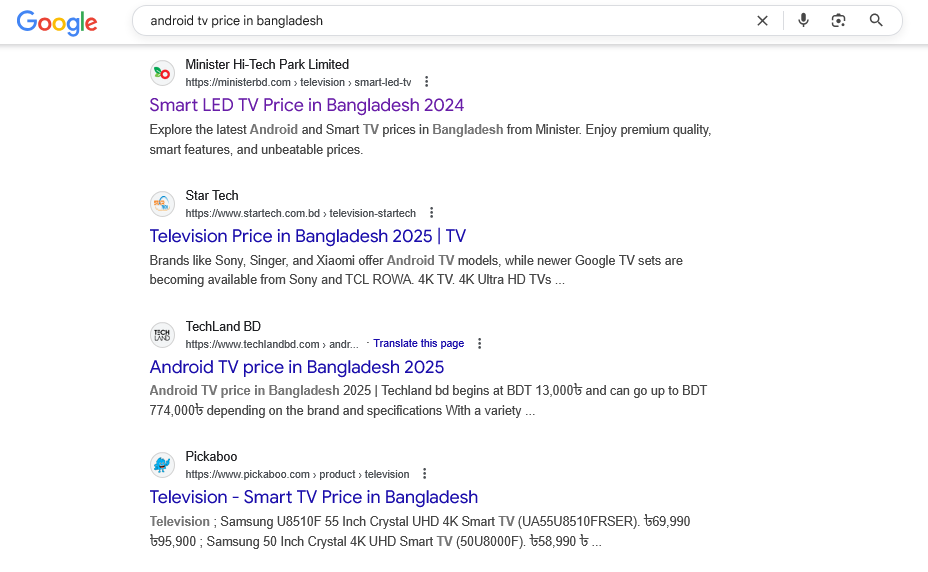Focus the Google search input field

pos(440,21)
